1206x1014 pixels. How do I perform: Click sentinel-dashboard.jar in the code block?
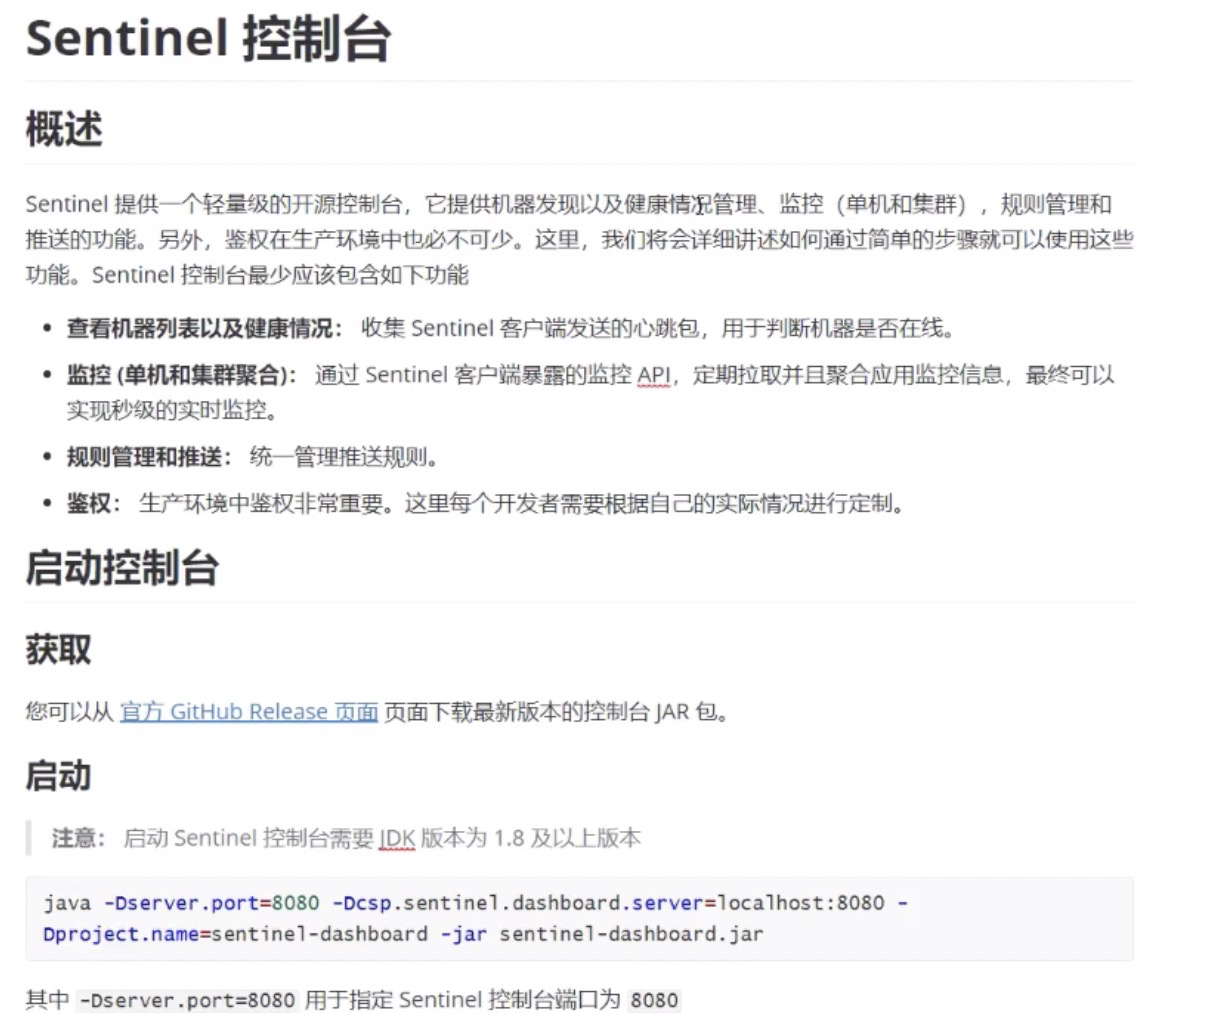pos(631,934)
